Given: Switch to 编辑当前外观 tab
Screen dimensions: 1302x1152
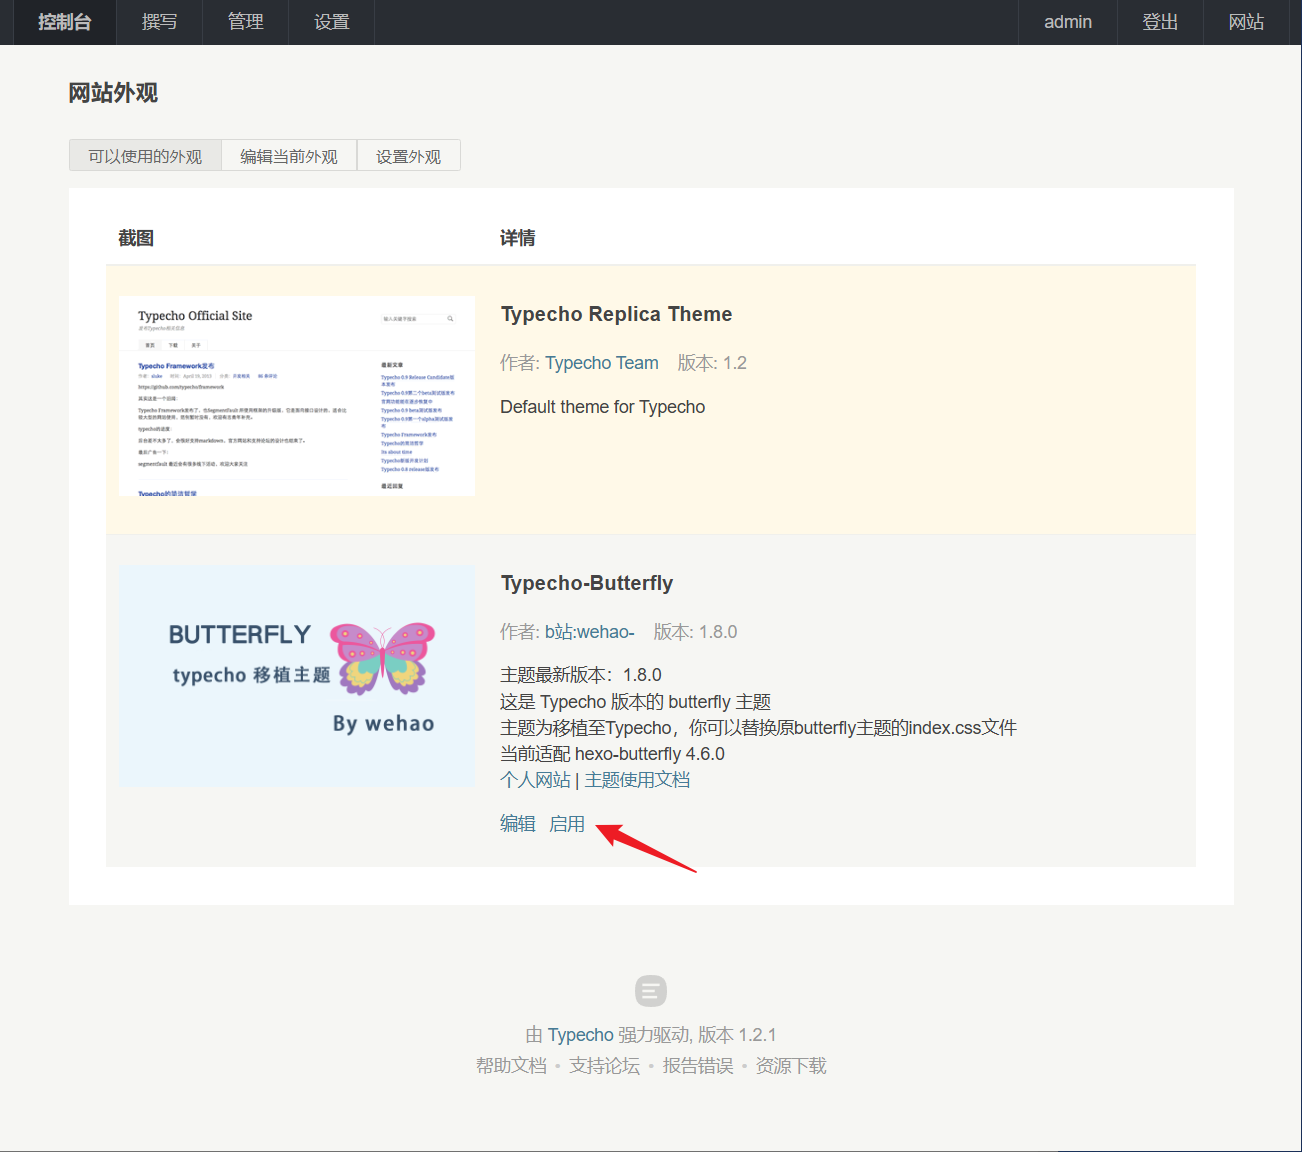Looking at the screenshot, I should [x=289, y=156].
